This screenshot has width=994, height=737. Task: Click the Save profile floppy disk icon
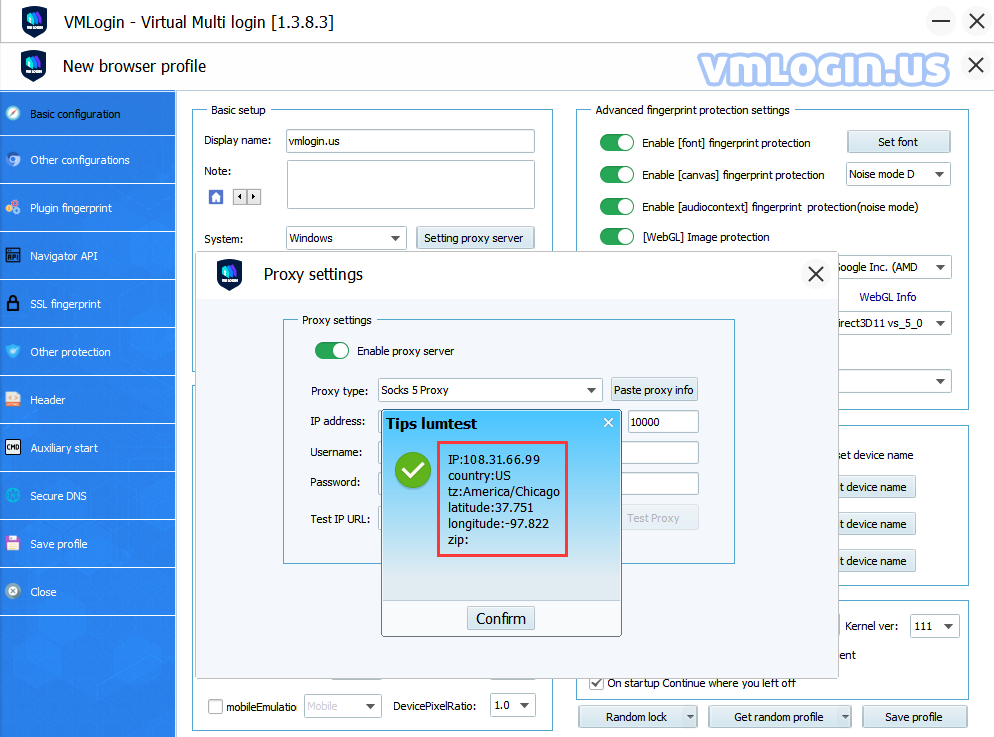click(13, 544)
